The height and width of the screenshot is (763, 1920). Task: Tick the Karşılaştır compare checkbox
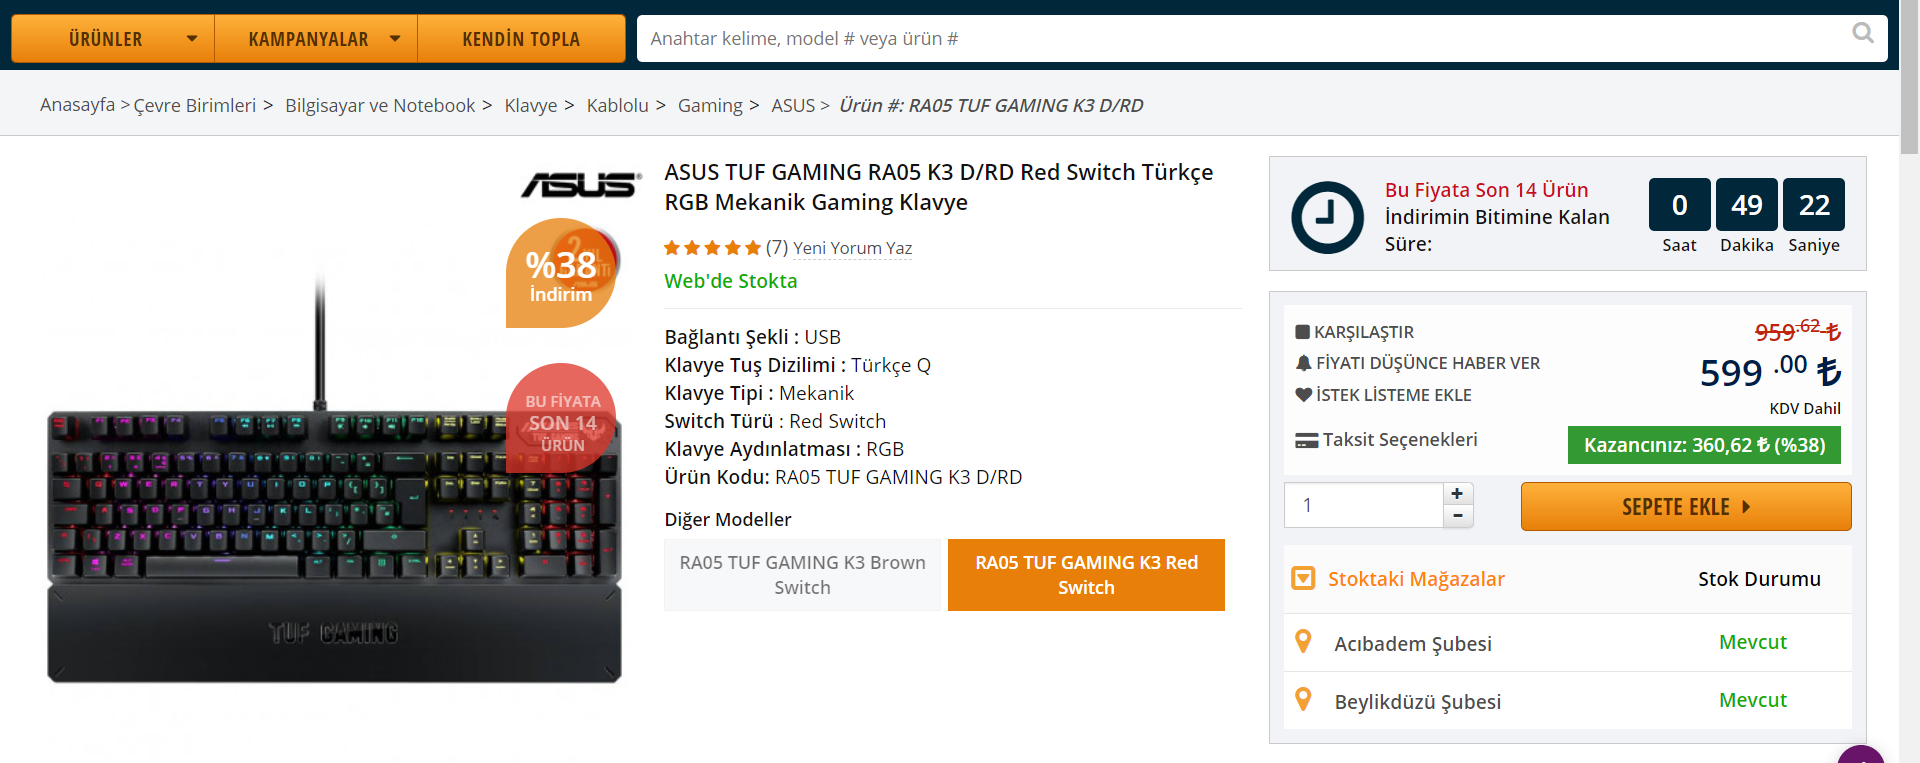(1302, 332)
